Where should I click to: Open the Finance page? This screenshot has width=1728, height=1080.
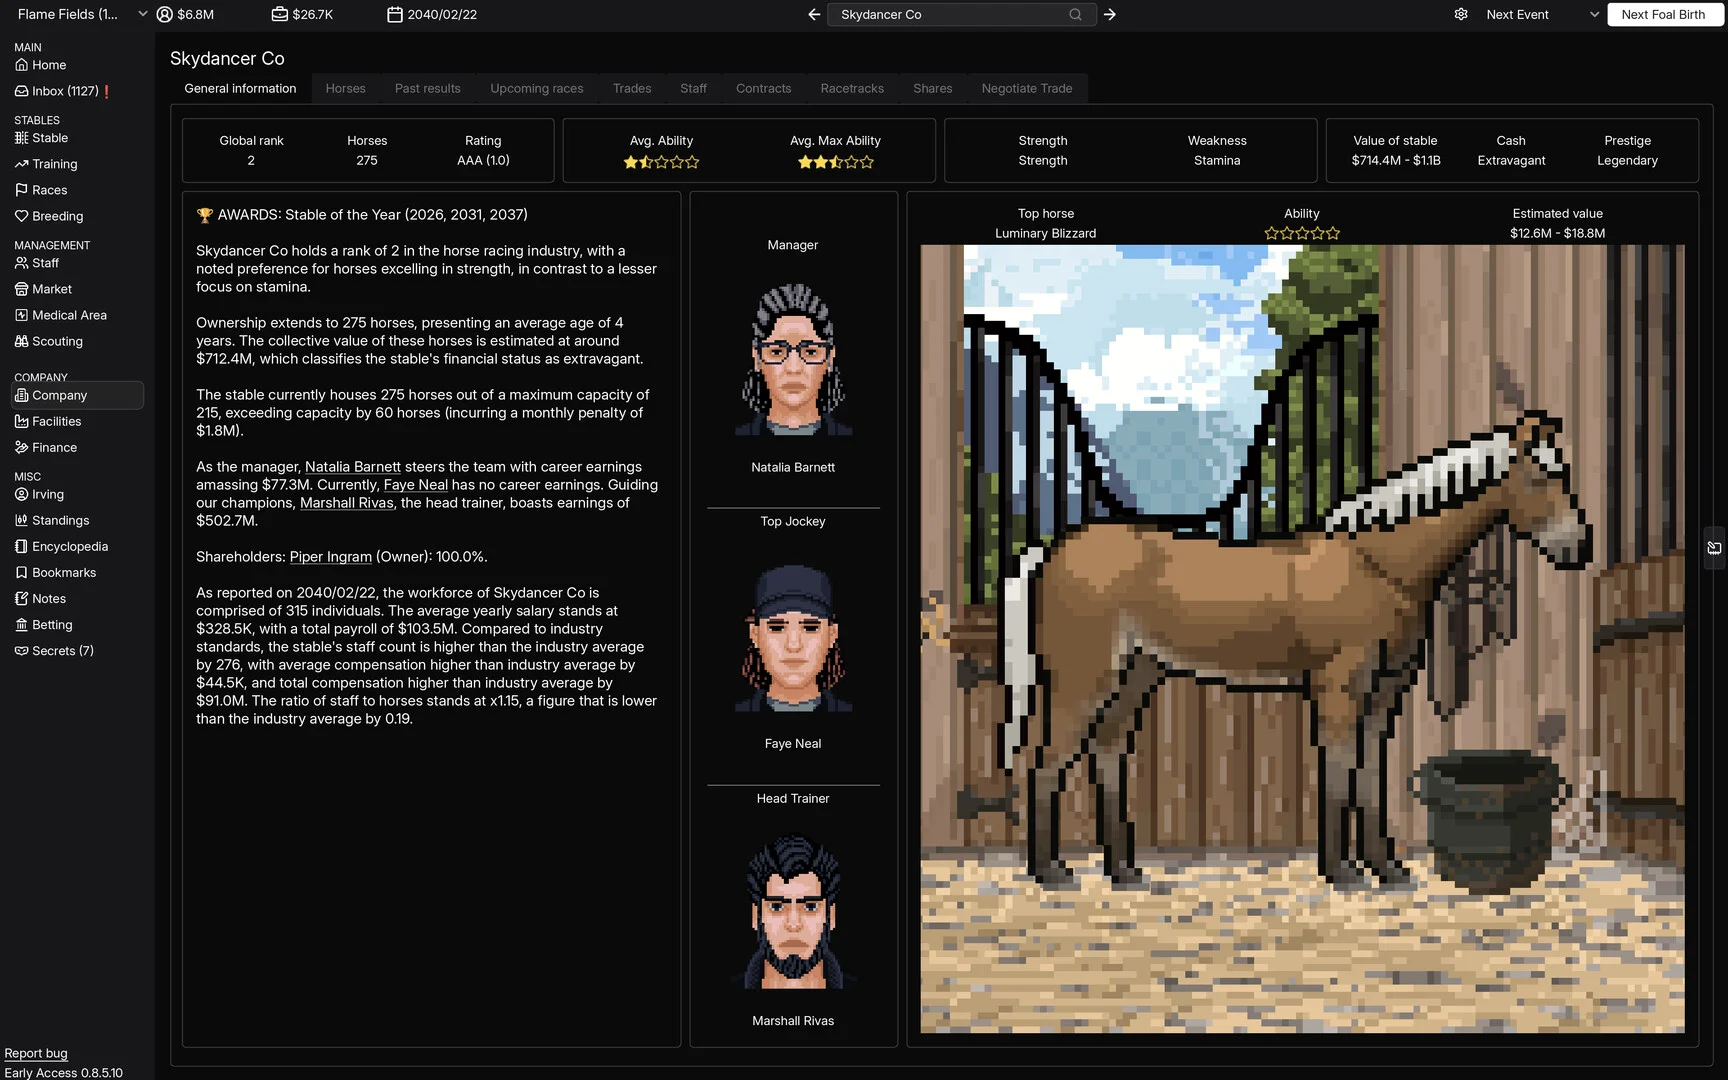coord(52,447)
